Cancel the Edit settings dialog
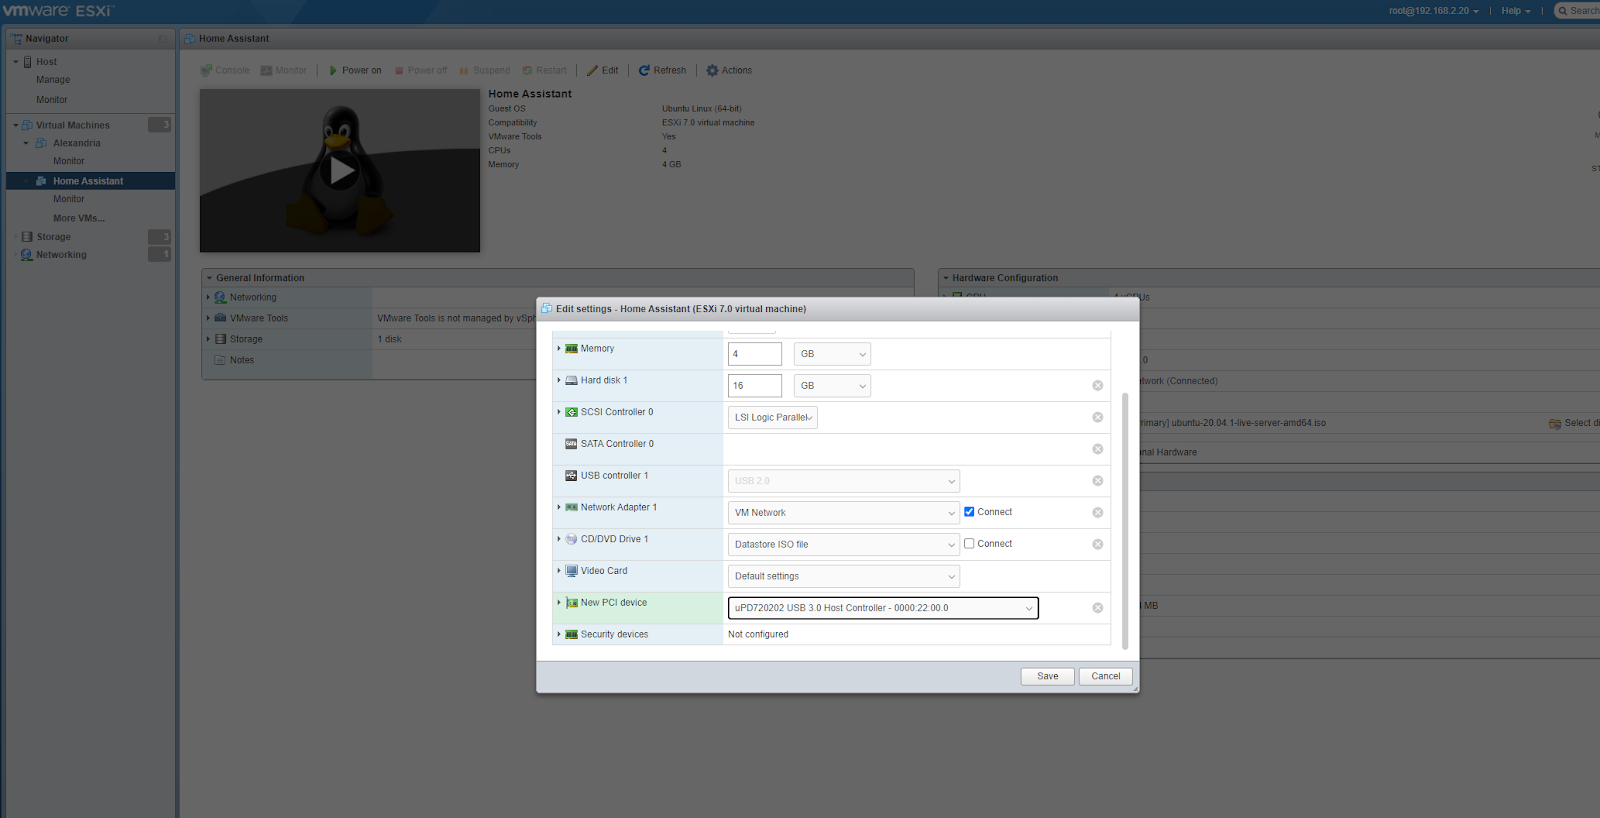 click(x=1105, y=677)
